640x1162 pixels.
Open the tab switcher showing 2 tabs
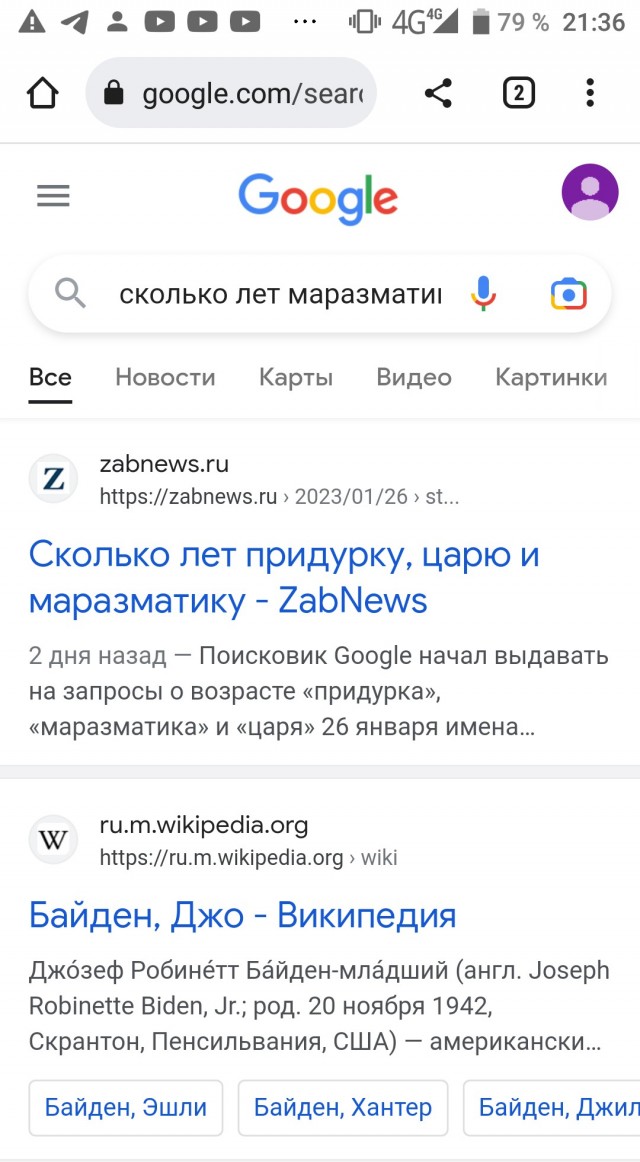point(518,93)
